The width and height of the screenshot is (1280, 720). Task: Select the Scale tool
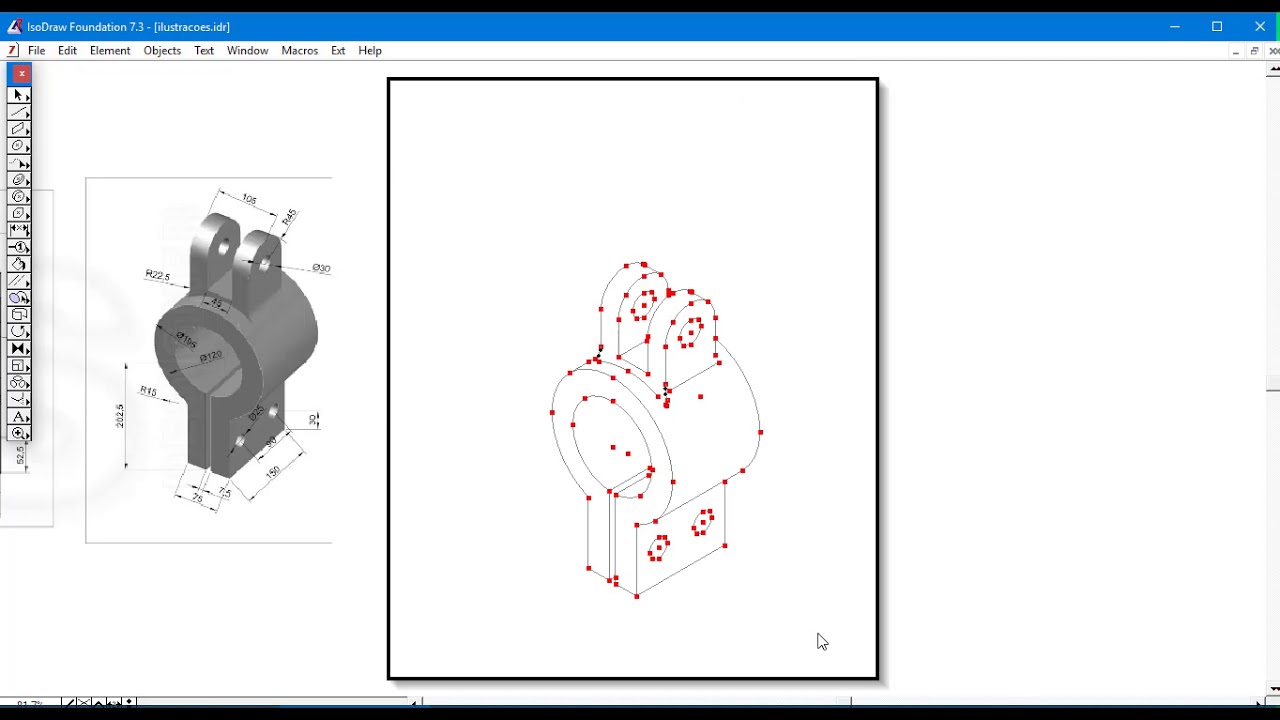click(x=19, y=366)
